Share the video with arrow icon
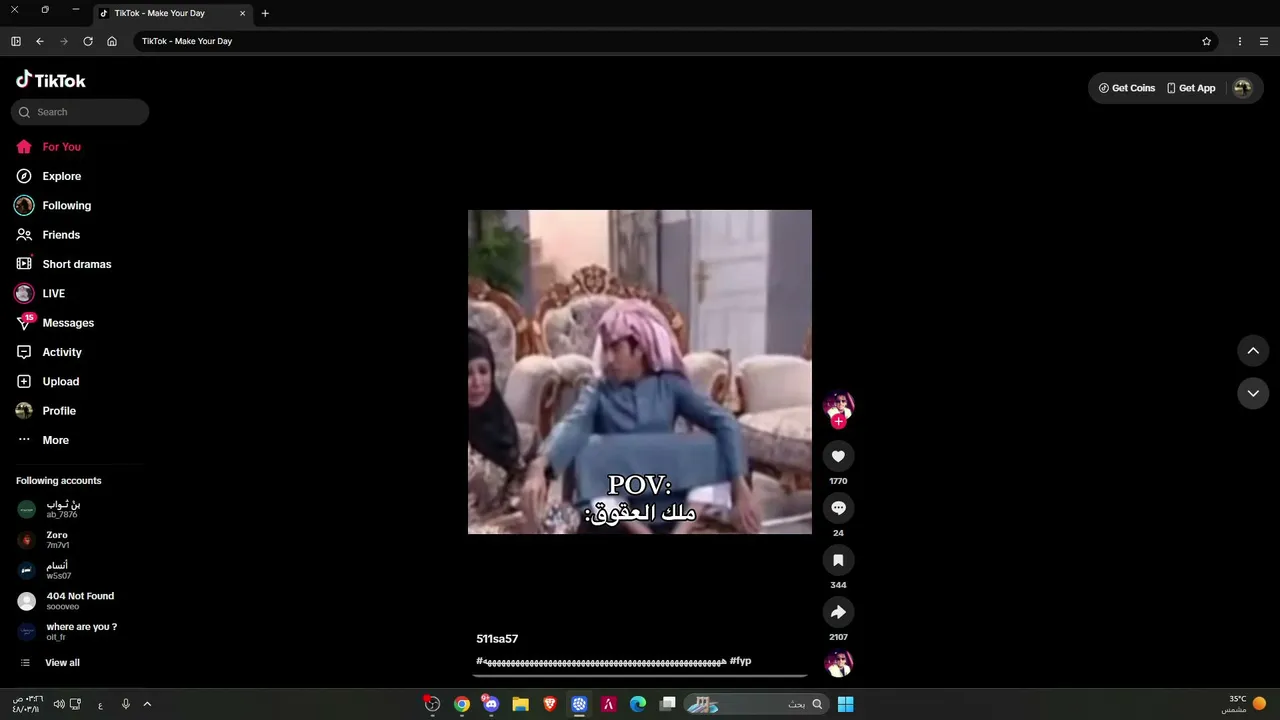 click(838, 612)
